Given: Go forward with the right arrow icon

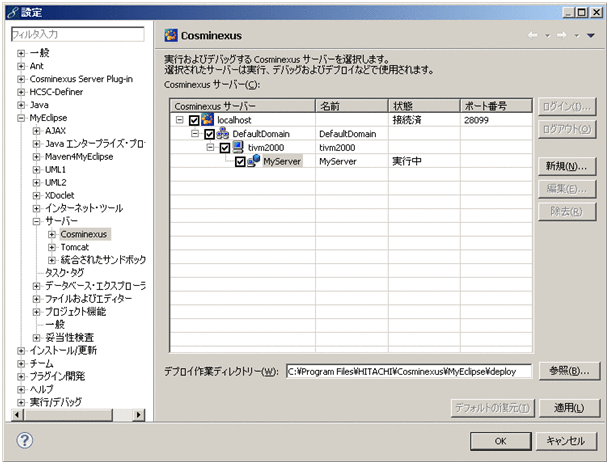Looking at the screenshot, I should click(x=562, y=35).
